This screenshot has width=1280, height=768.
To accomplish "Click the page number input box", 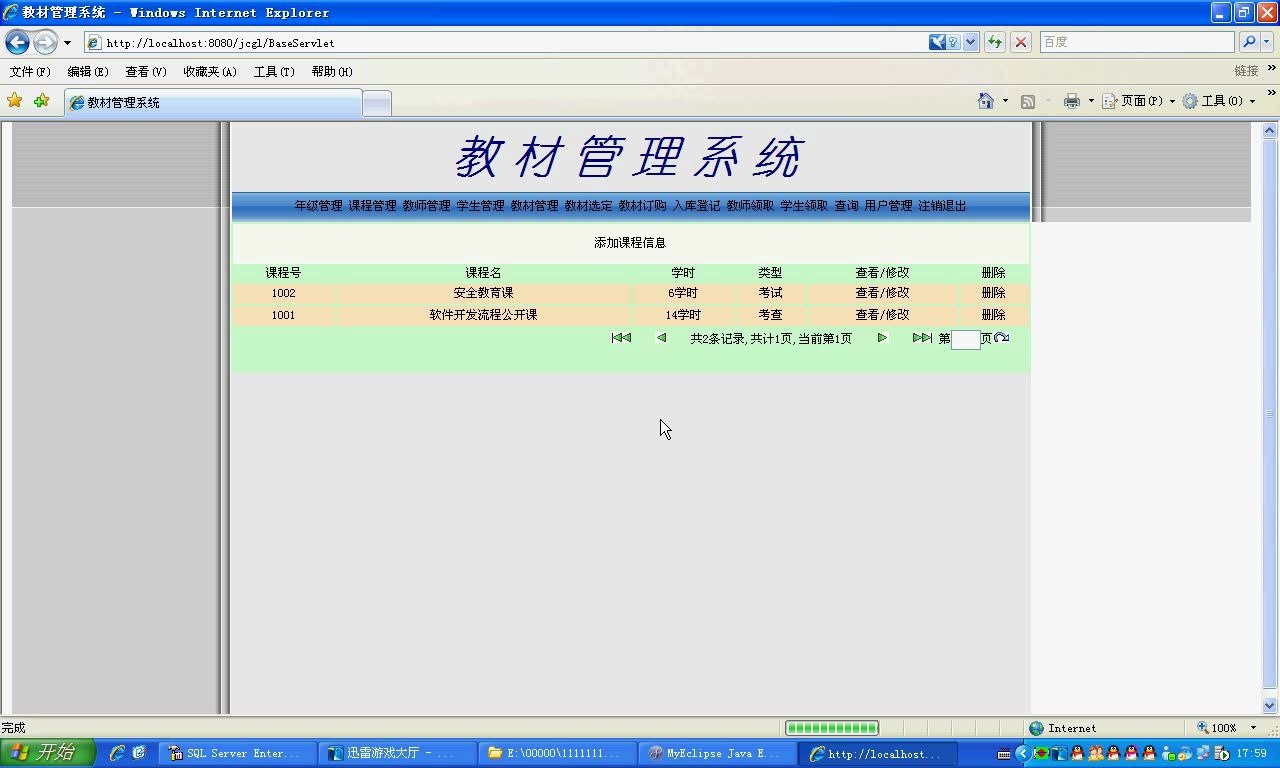I will coord(965,340).
